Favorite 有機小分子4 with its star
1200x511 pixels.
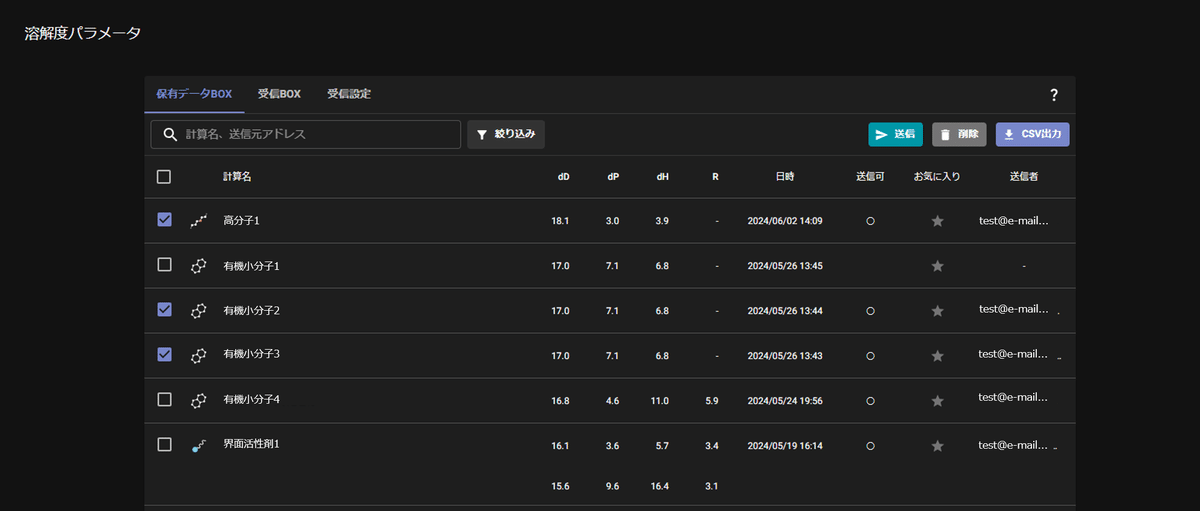pyautogui.click(x=937, y=401)
